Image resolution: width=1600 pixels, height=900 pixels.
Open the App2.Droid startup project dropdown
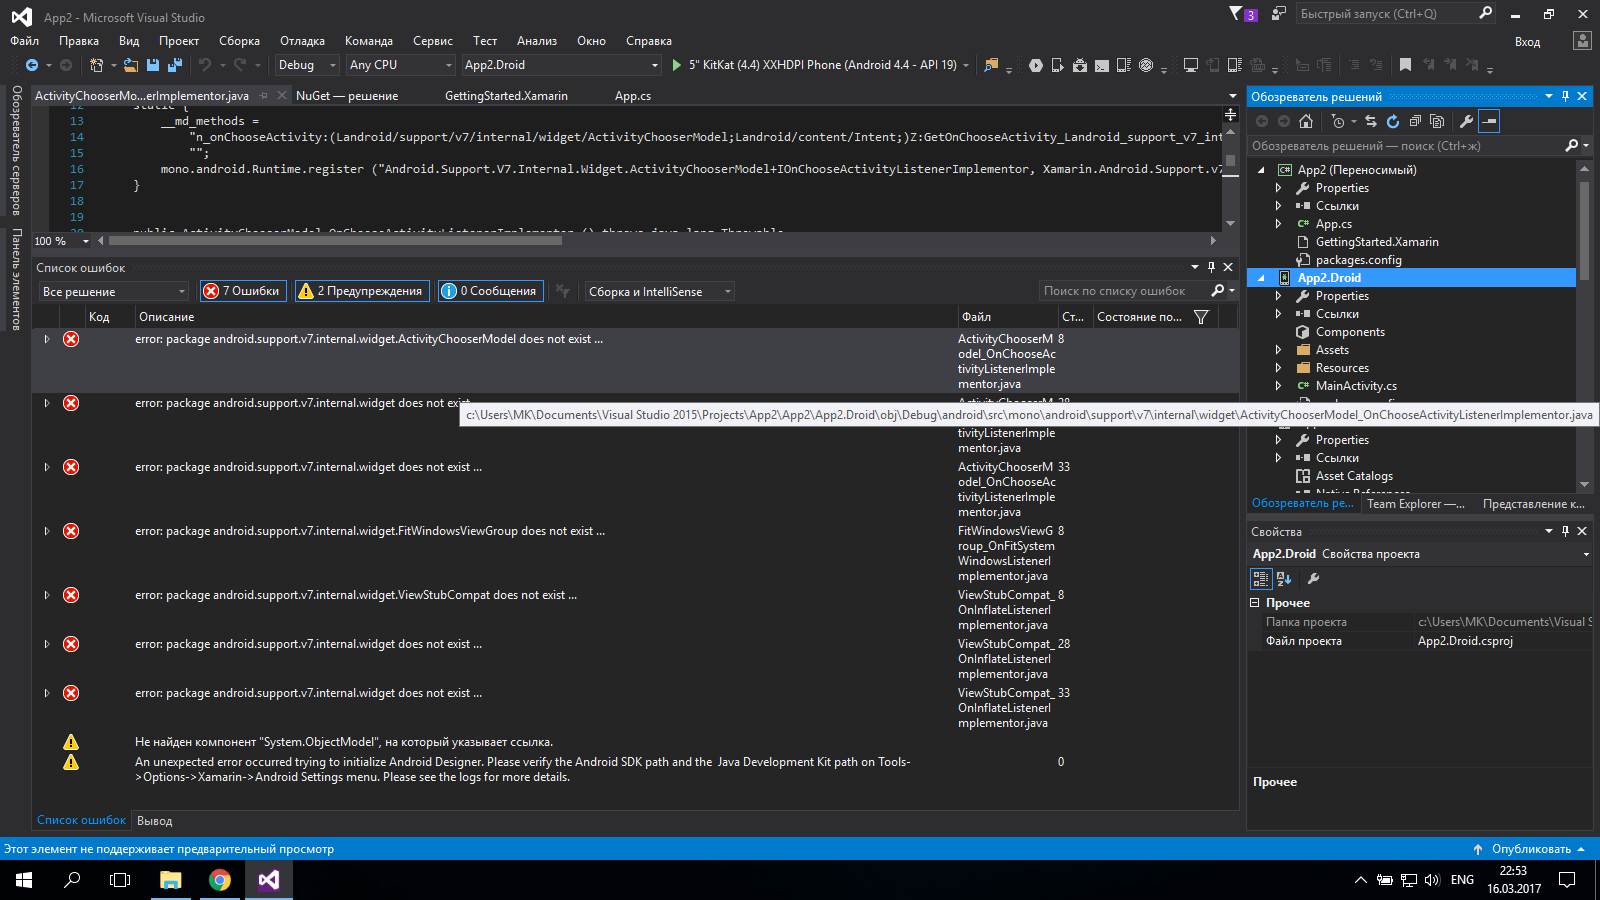(x=561, y=65)
